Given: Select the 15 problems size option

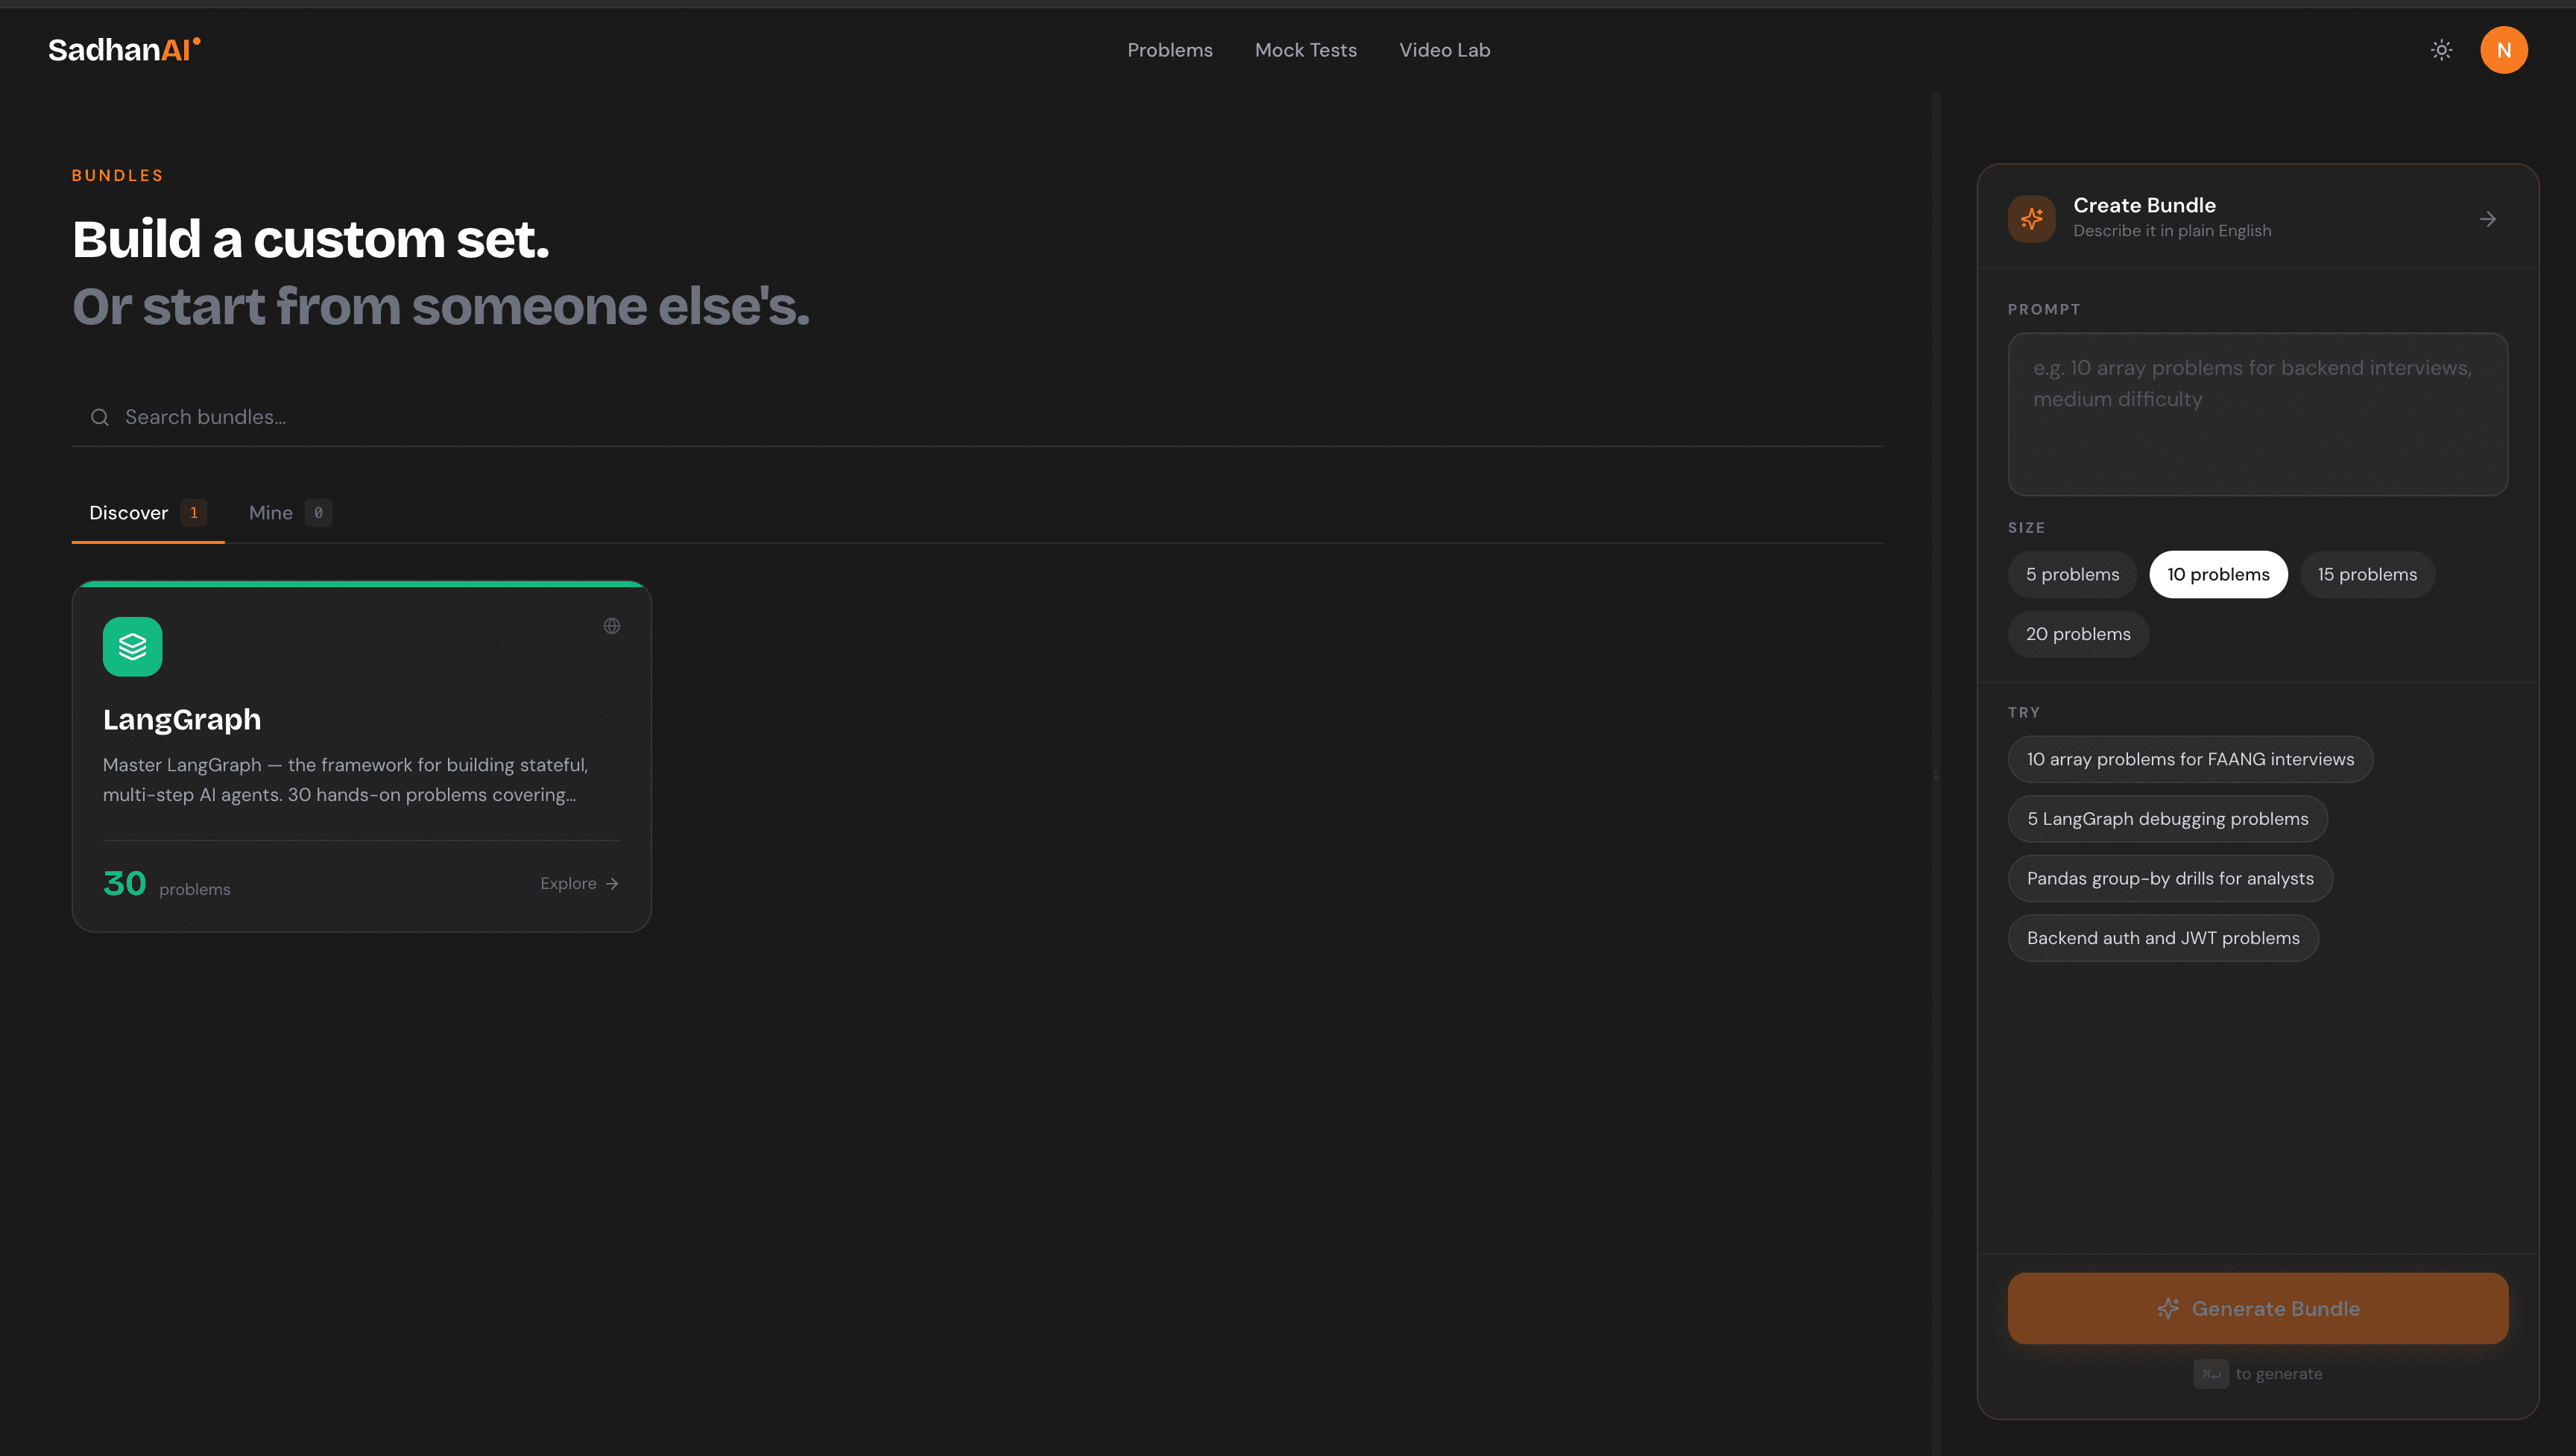Looking at the screenshot, I should (2367, 574).
